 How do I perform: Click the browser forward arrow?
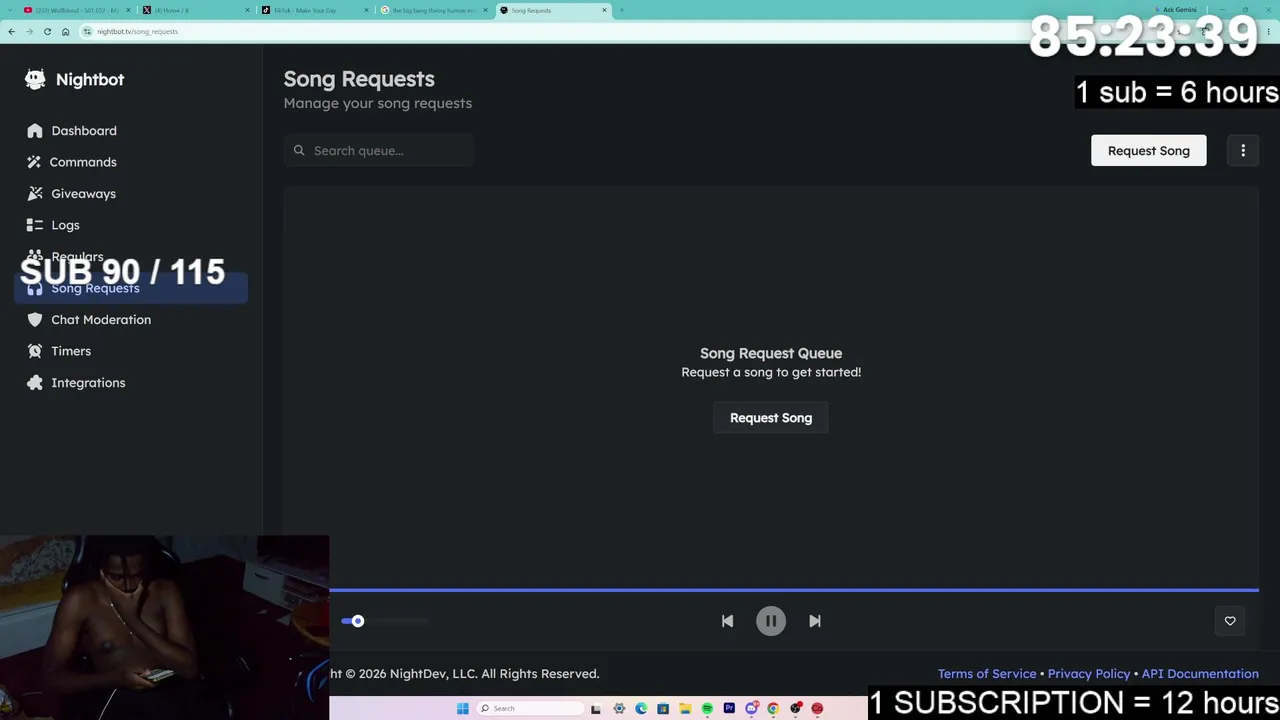click(x=29, y=31)
